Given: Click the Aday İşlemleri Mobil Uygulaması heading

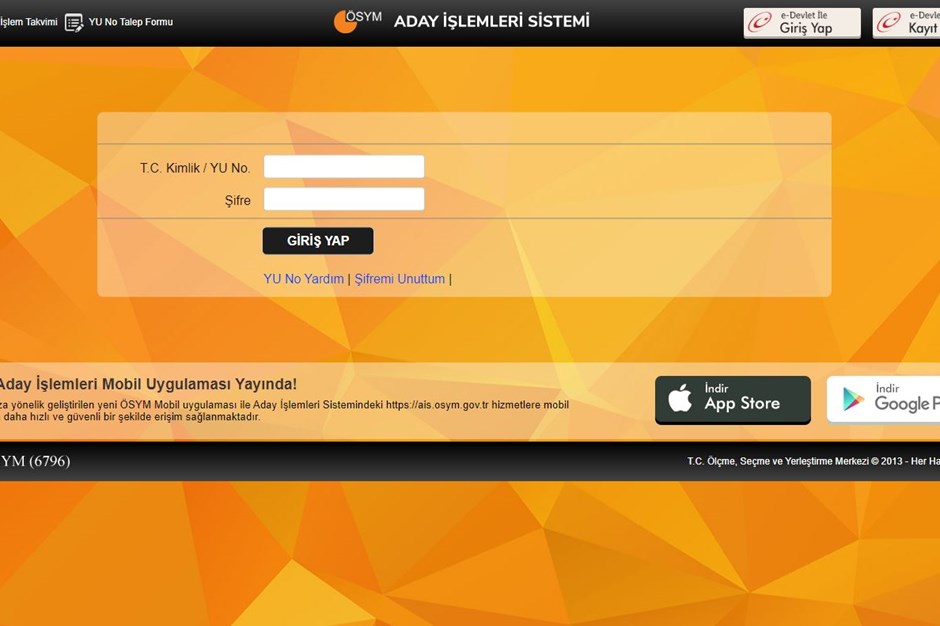Looking at the screenshot, I should [x=148, y=384].
